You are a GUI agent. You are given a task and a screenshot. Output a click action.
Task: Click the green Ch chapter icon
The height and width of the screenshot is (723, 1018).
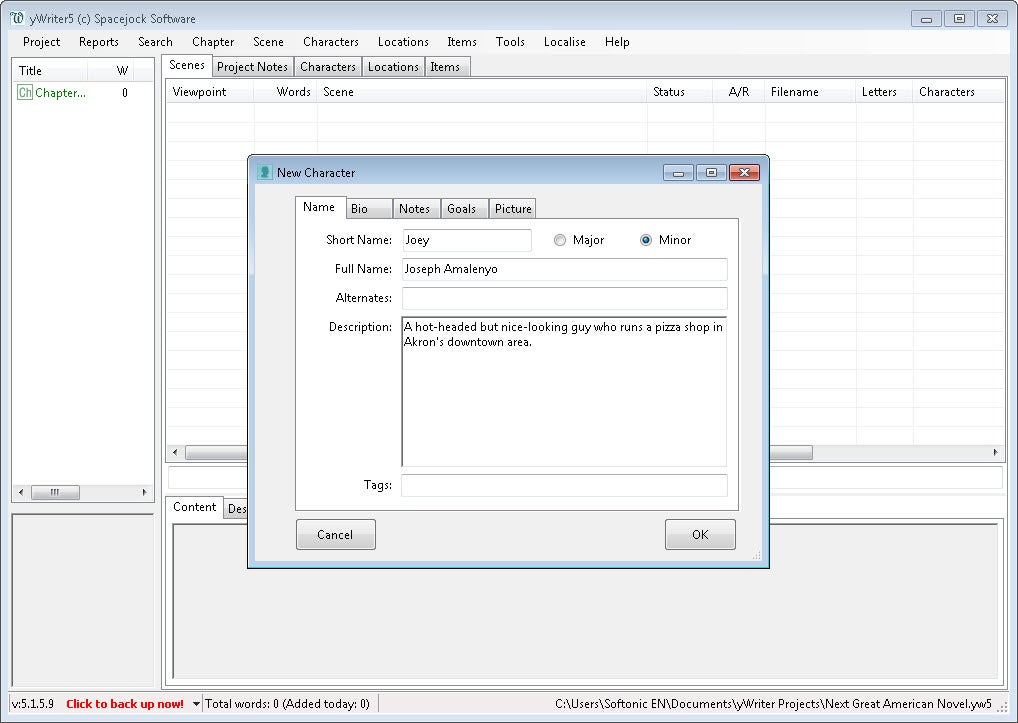point(25,93)
